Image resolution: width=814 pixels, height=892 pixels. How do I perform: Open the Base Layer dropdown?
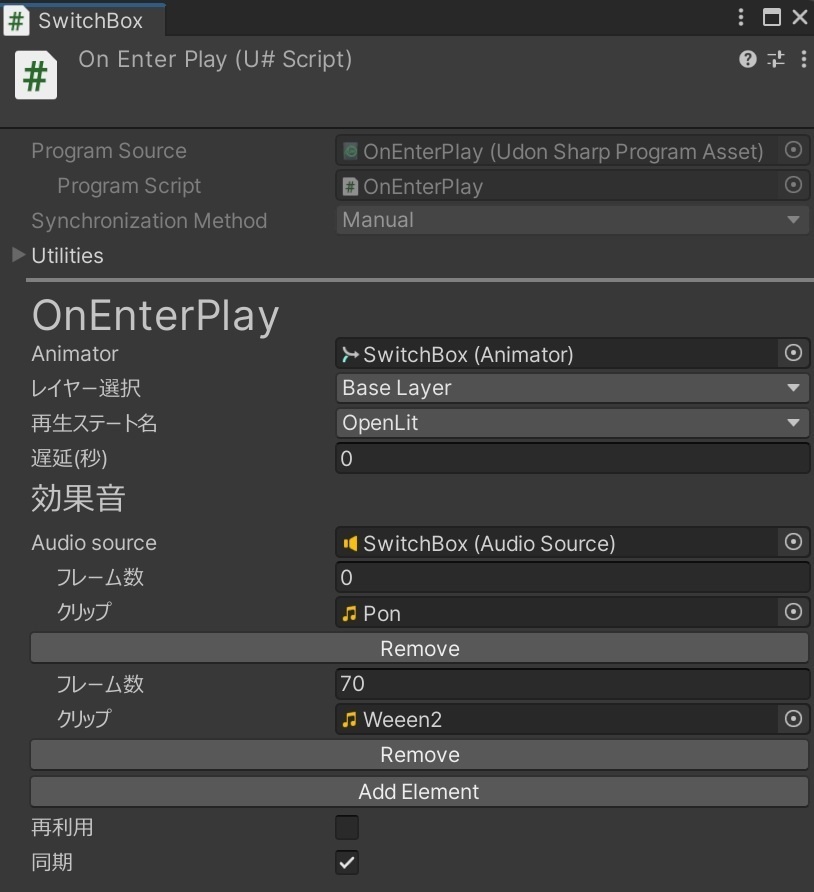(572, 388)
